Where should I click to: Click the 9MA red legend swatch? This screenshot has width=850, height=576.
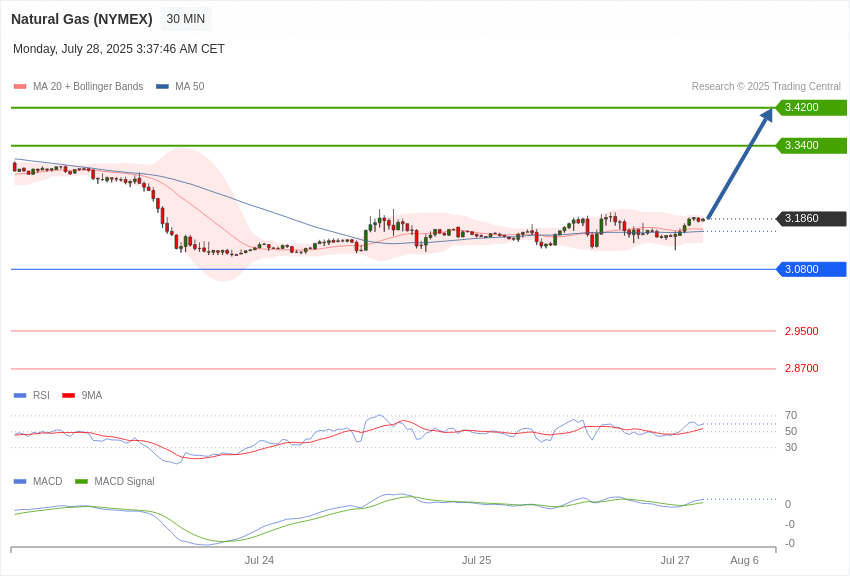point(69,396)
